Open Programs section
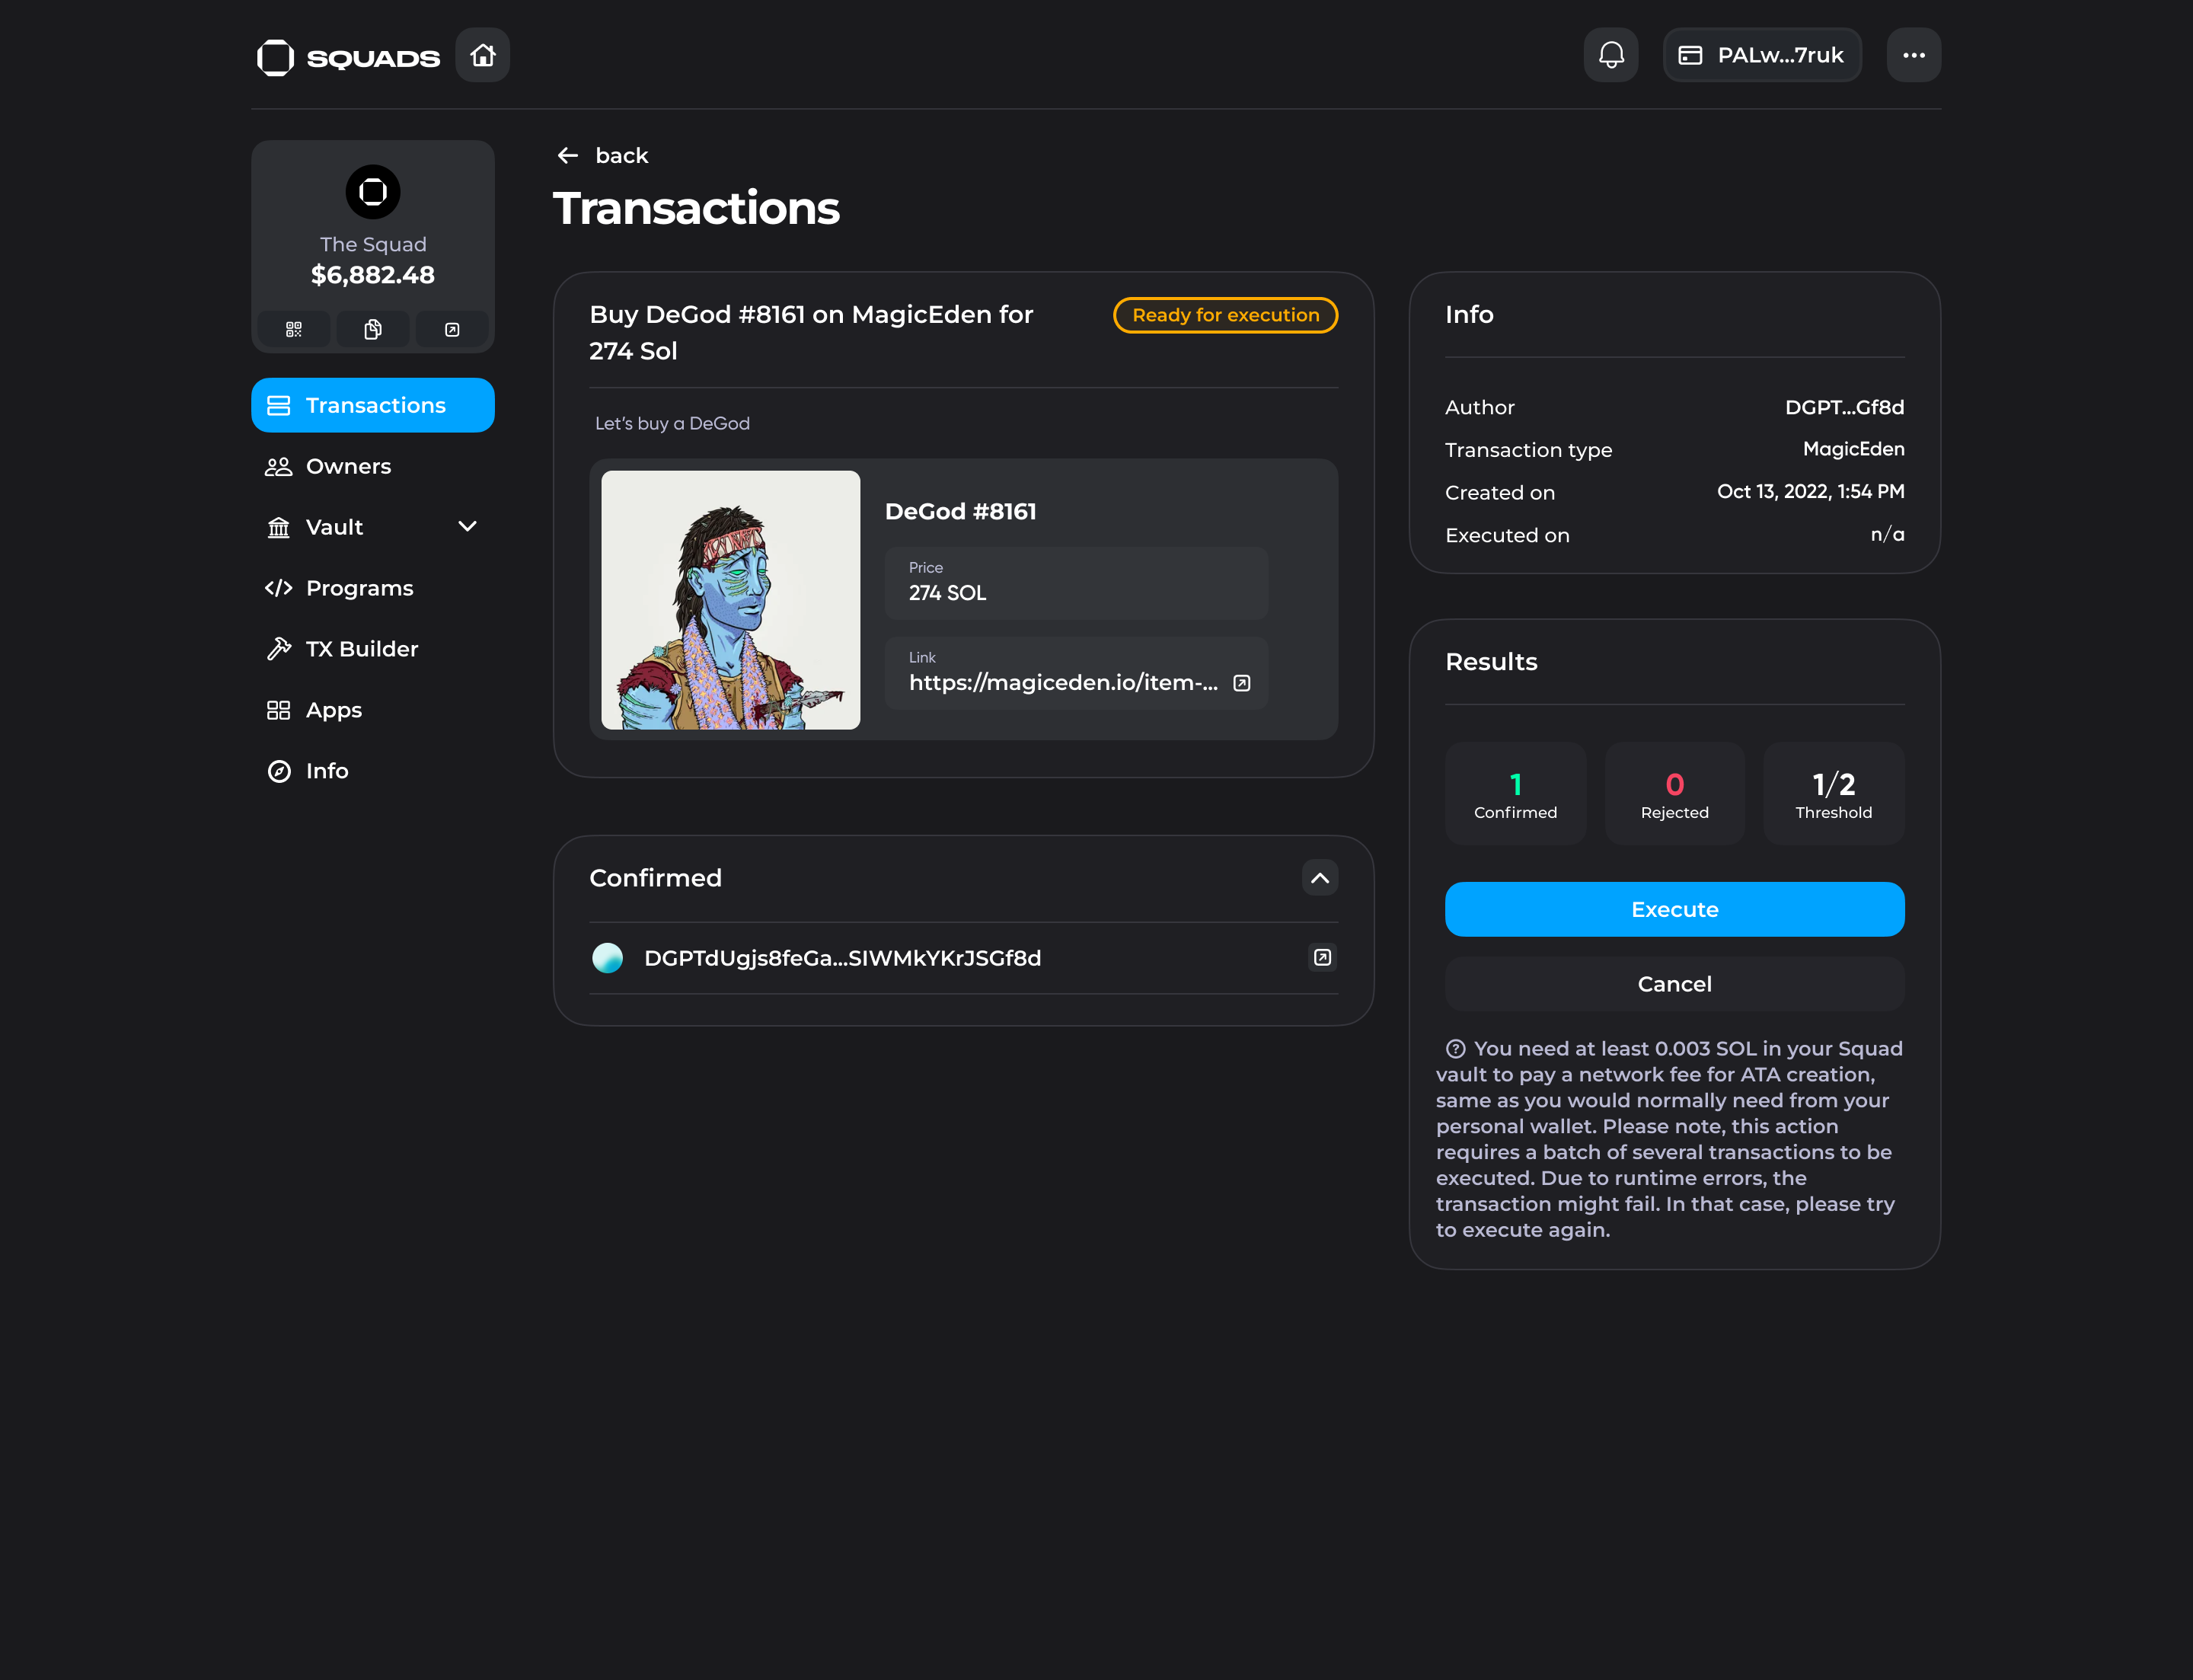This screenshot has height=1680, width=2193. 373,588
